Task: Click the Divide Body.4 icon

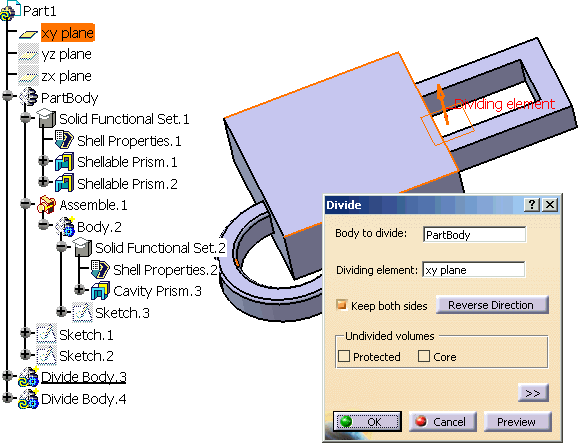Action: pos(29,399)
